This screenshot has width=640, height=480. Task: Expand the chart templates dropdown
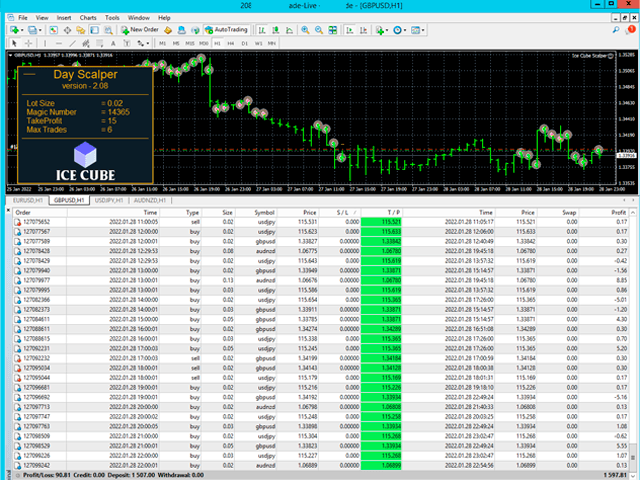pyautogui.click(x=423, y=30)
